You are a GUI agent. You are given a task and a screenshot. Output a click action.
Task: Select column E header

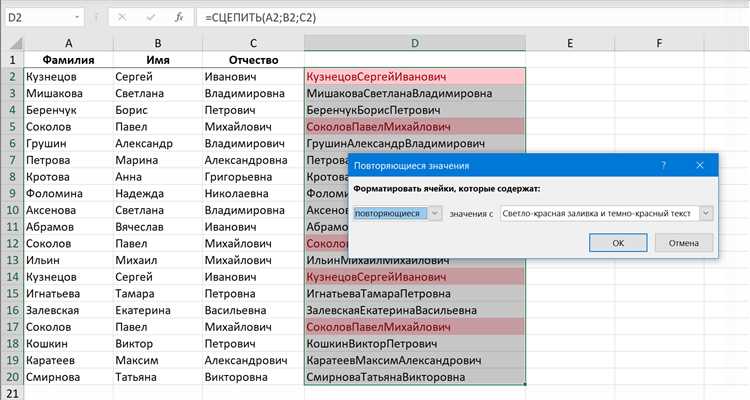point(570,44)
